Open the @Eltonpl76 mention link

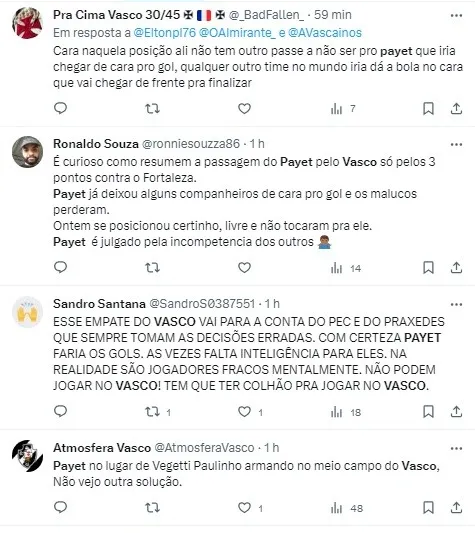pyautogui.click(x=165, y=33)
